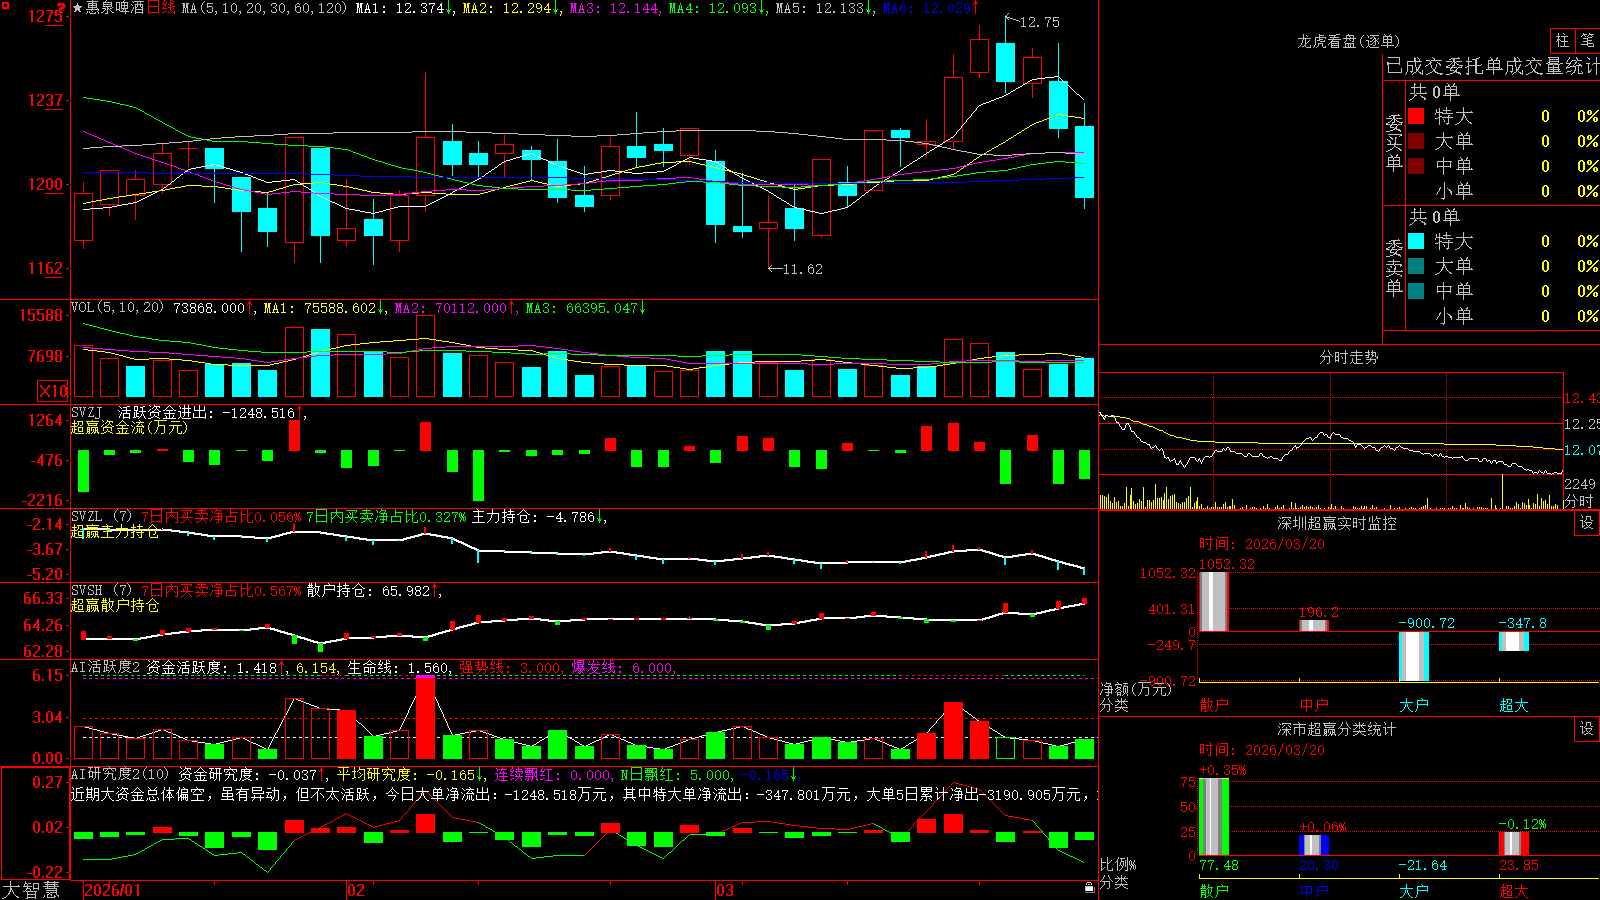Click the red question mark help icon

[x=61, y=8]
